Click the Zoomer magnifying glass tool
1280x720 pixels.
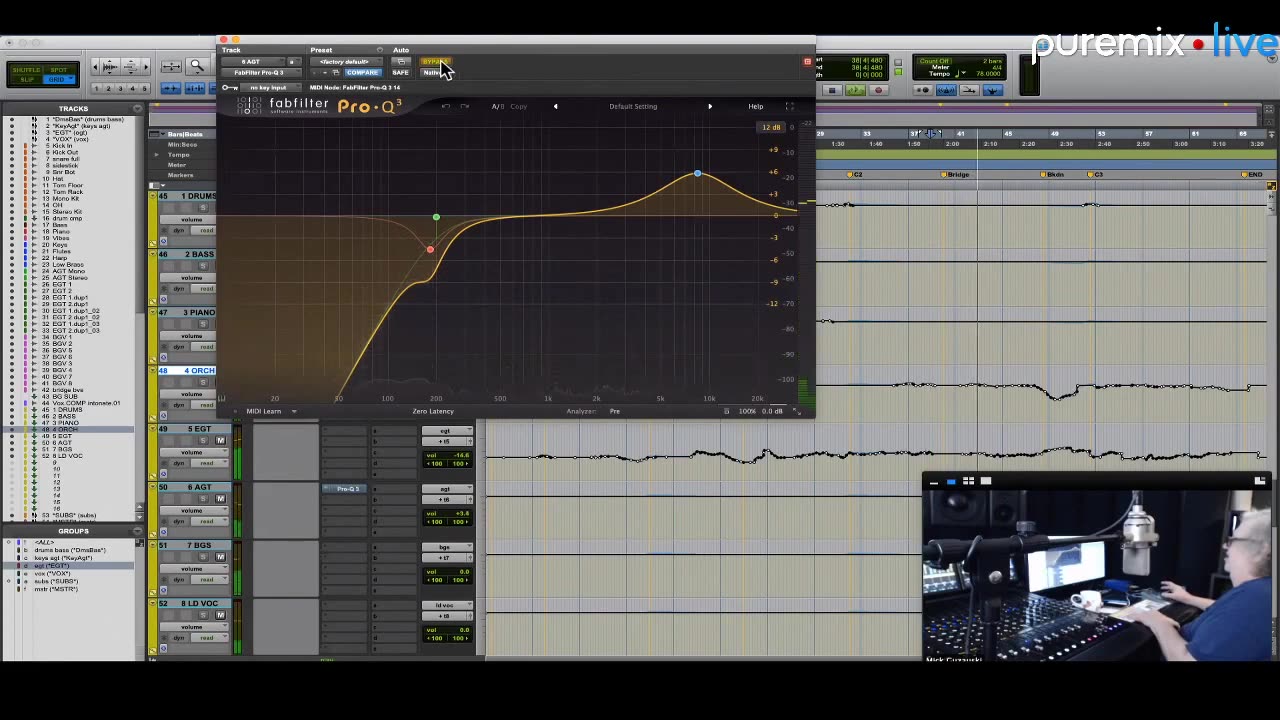point(197,67)
